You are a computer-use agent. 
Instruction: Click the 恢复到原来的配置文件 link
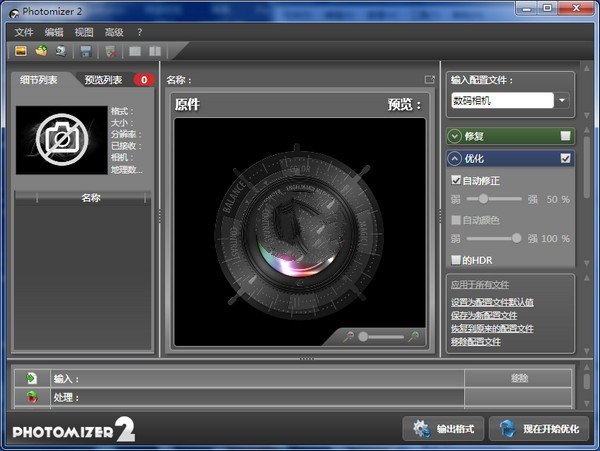492,328
